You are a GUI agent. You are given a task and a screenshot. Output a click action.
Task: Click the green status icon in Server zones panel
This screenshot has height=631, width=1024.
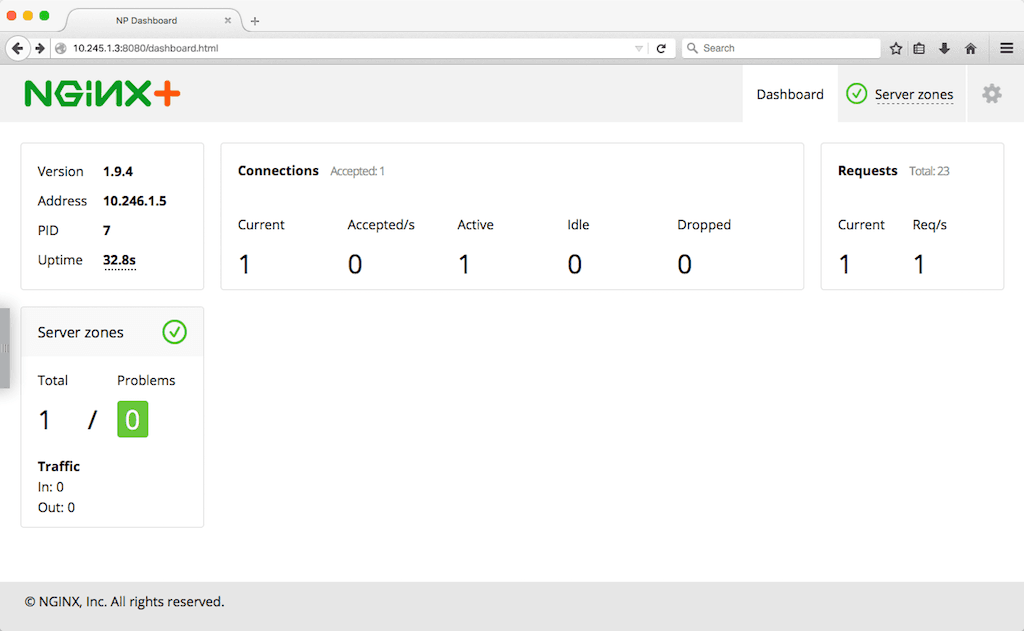(174, 332)
